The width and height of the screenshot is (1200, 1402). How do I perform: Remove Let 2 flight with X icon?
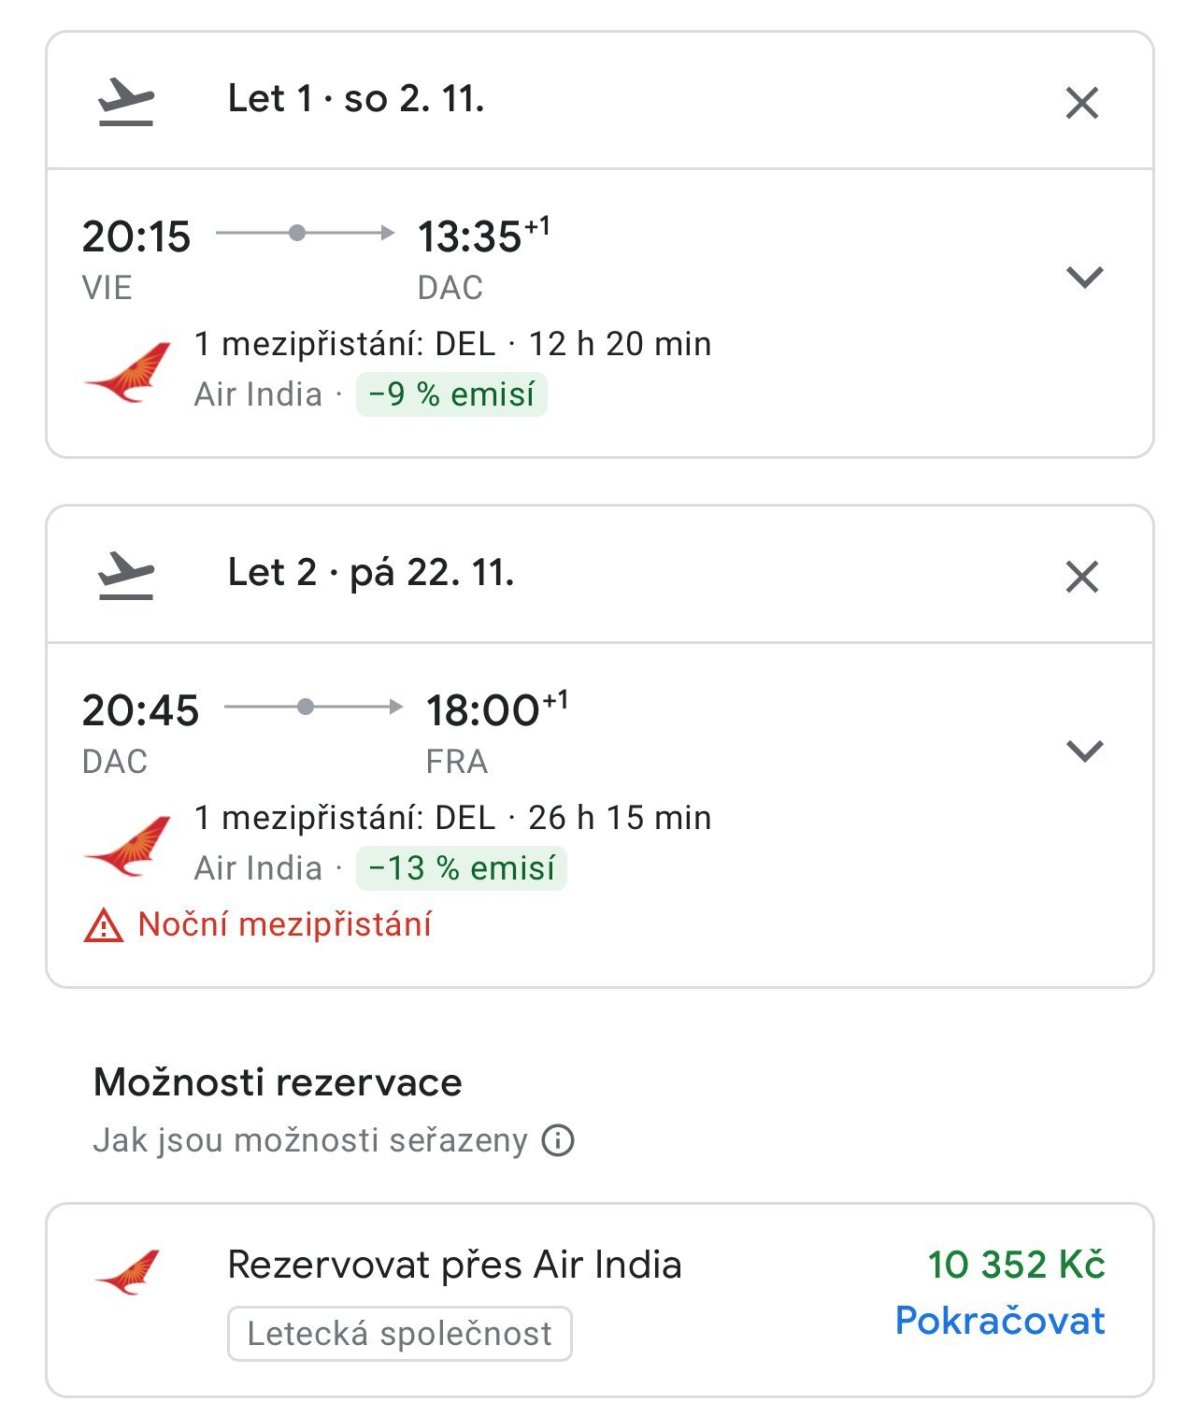point(1081,576)
